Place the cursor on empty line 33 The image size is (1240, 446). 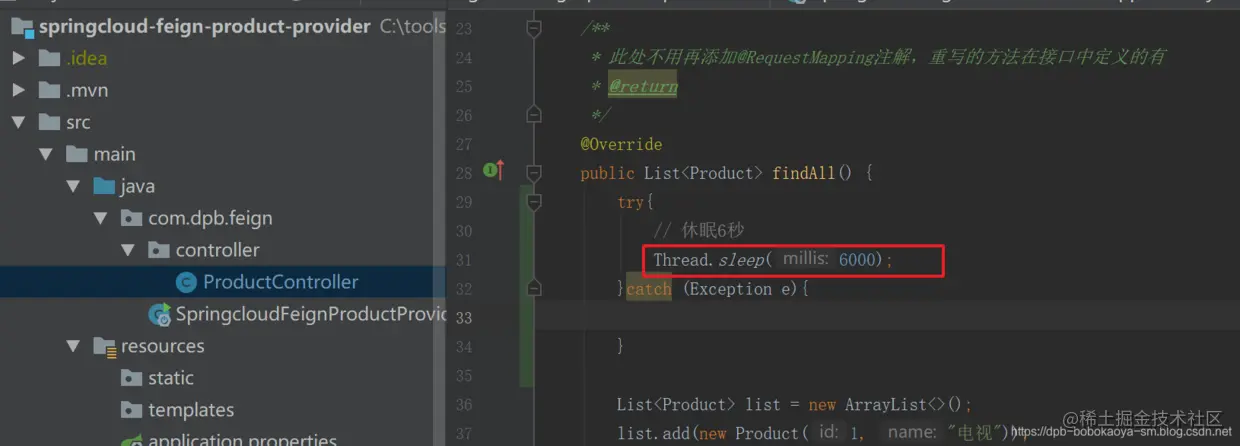click(x=887, y=318)
